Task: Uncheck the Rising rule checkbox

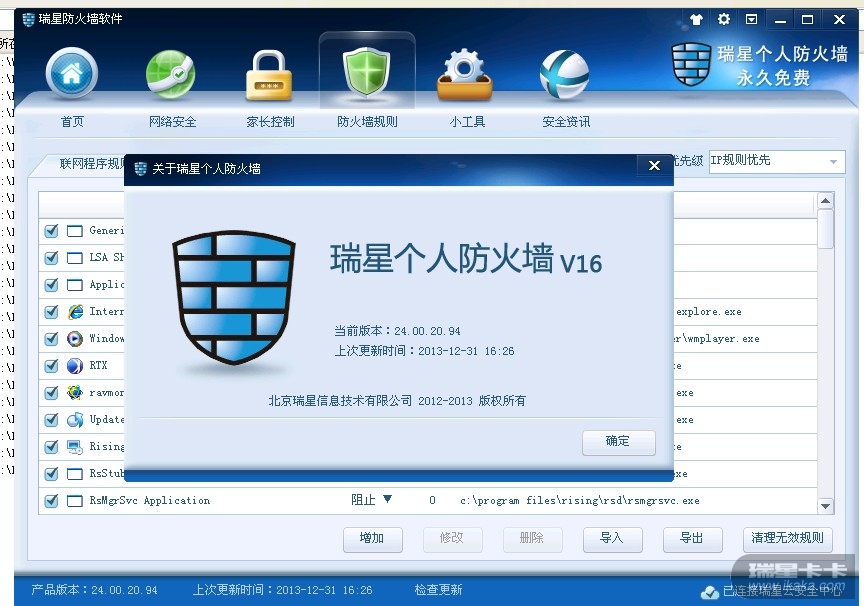Action: coord(52,447)
